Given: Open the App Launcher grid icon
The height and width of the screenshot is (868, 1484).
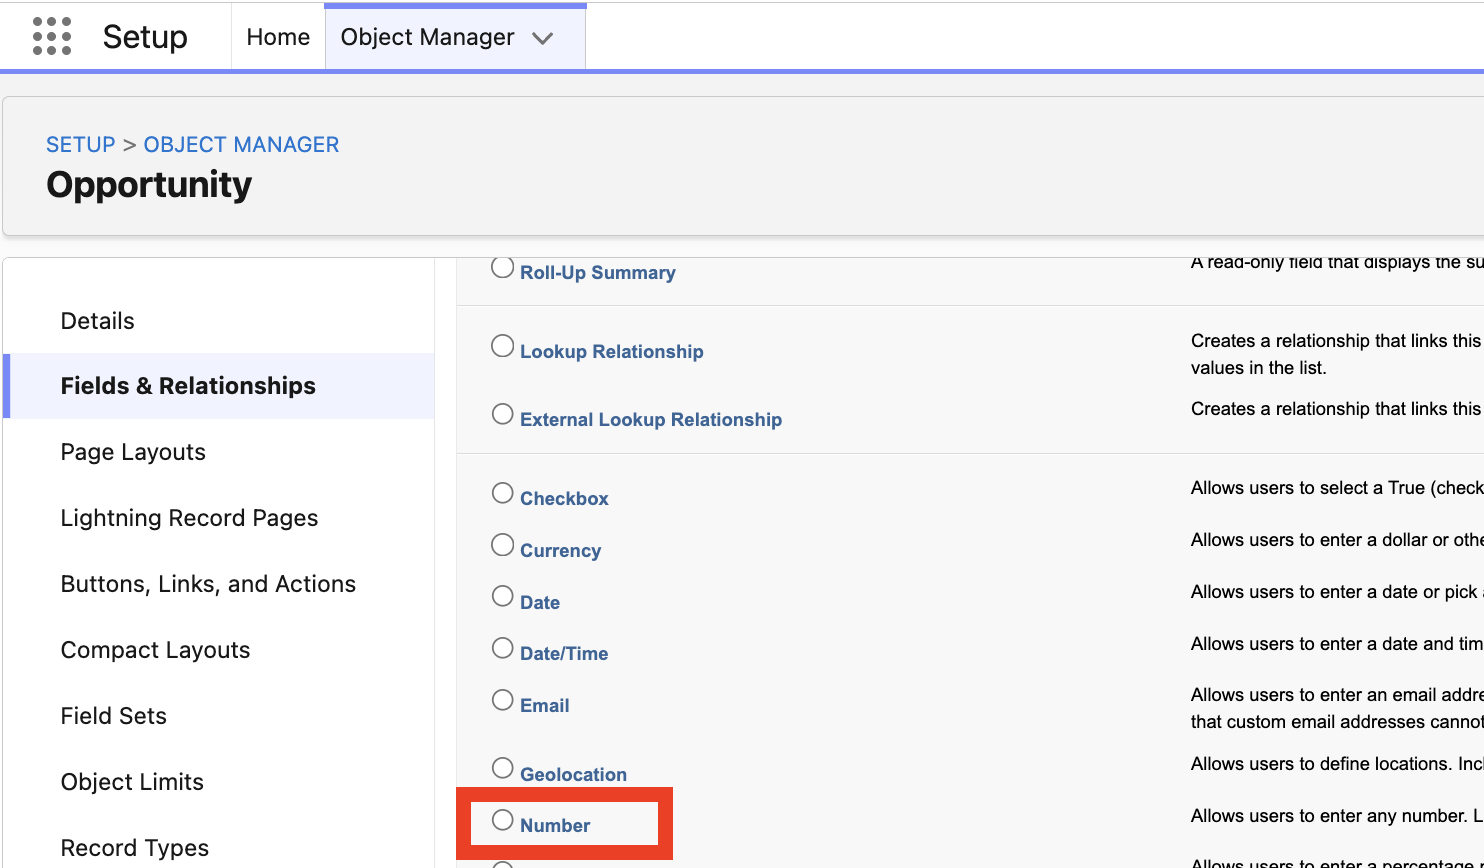Looking at the screenshot, I should tap(52, 37).
